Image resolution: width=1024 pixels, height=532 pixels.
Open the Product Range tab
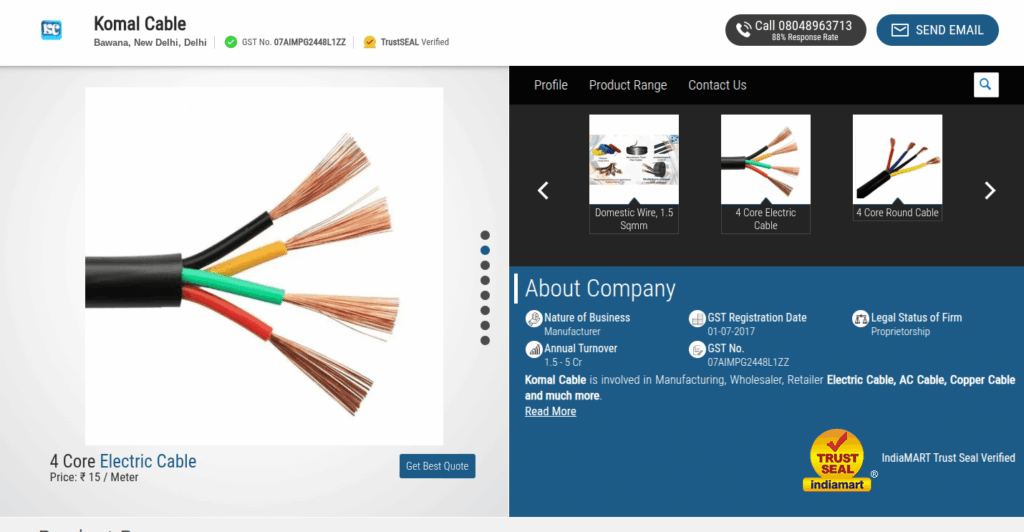point(627,85)
